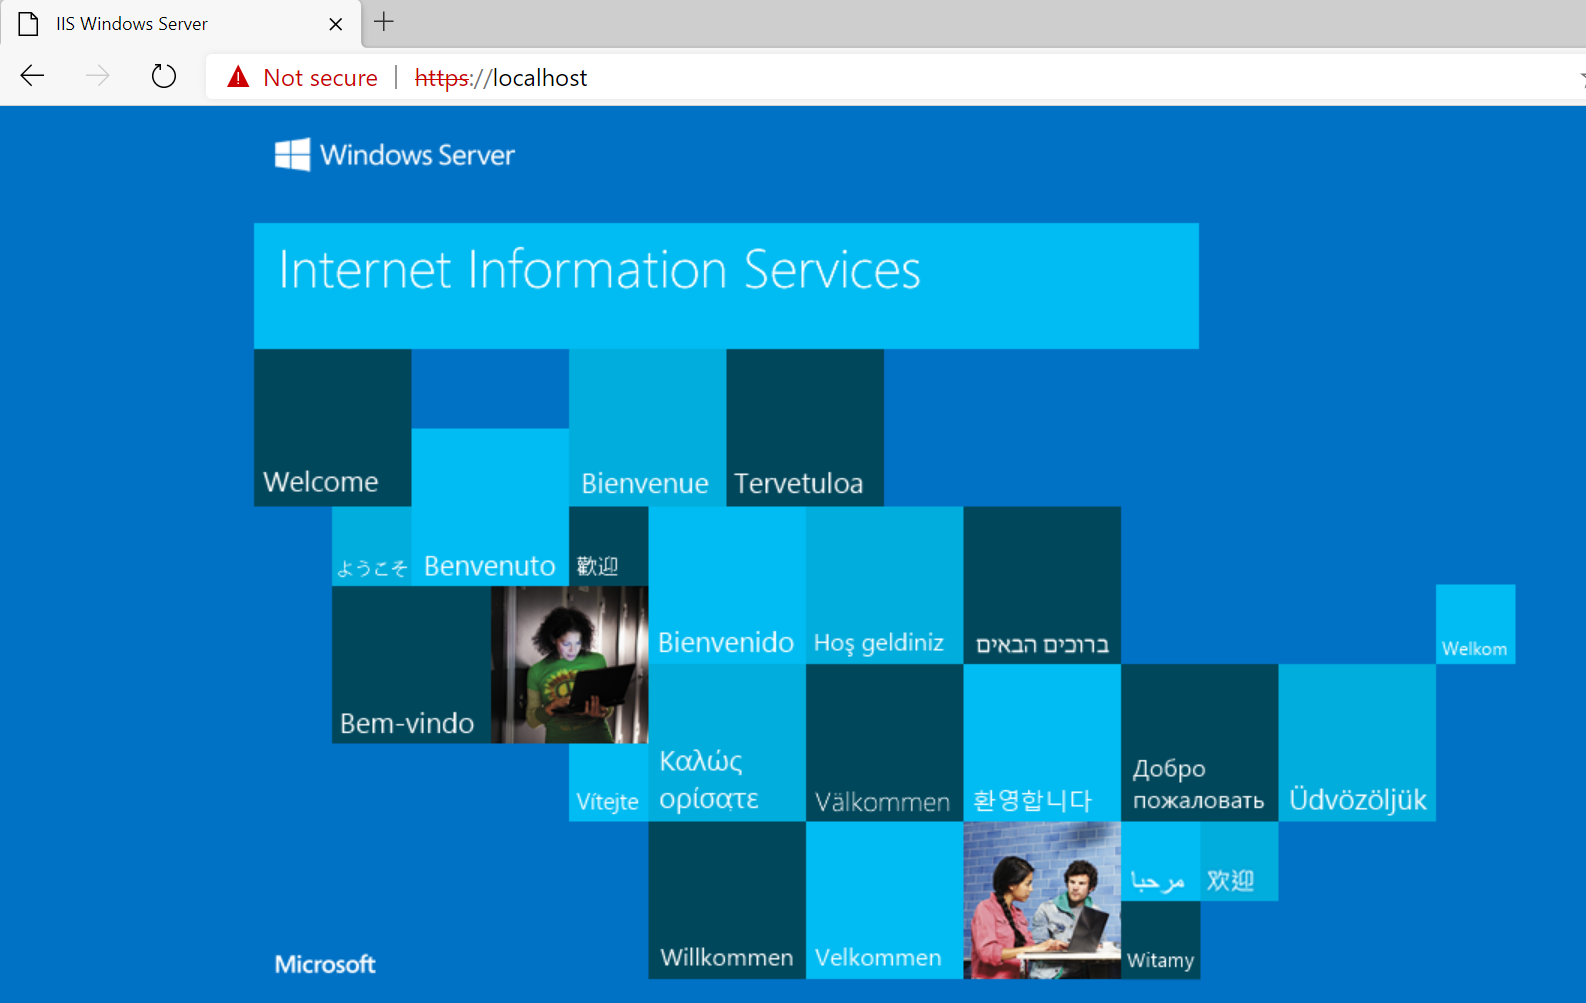
Task: Click the Velkommen tile
Action: click(x=884, y=900)
